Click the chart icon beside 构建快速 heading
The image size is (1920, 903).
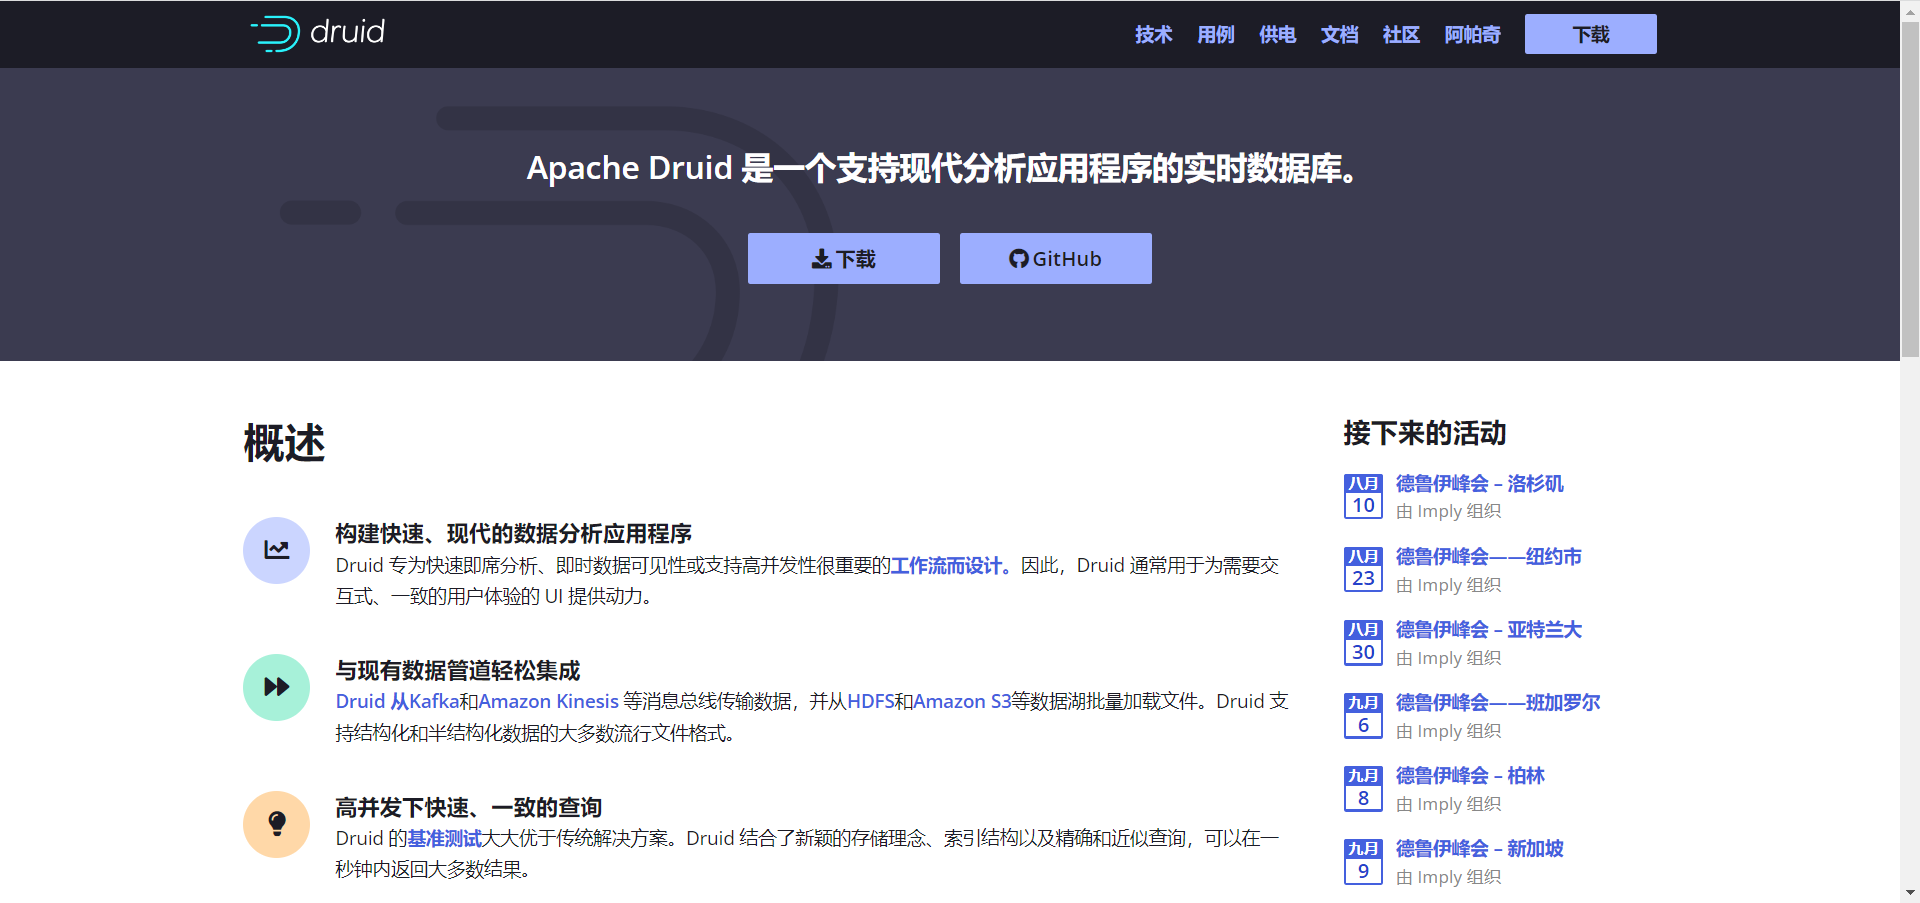[x=276, y=550]
